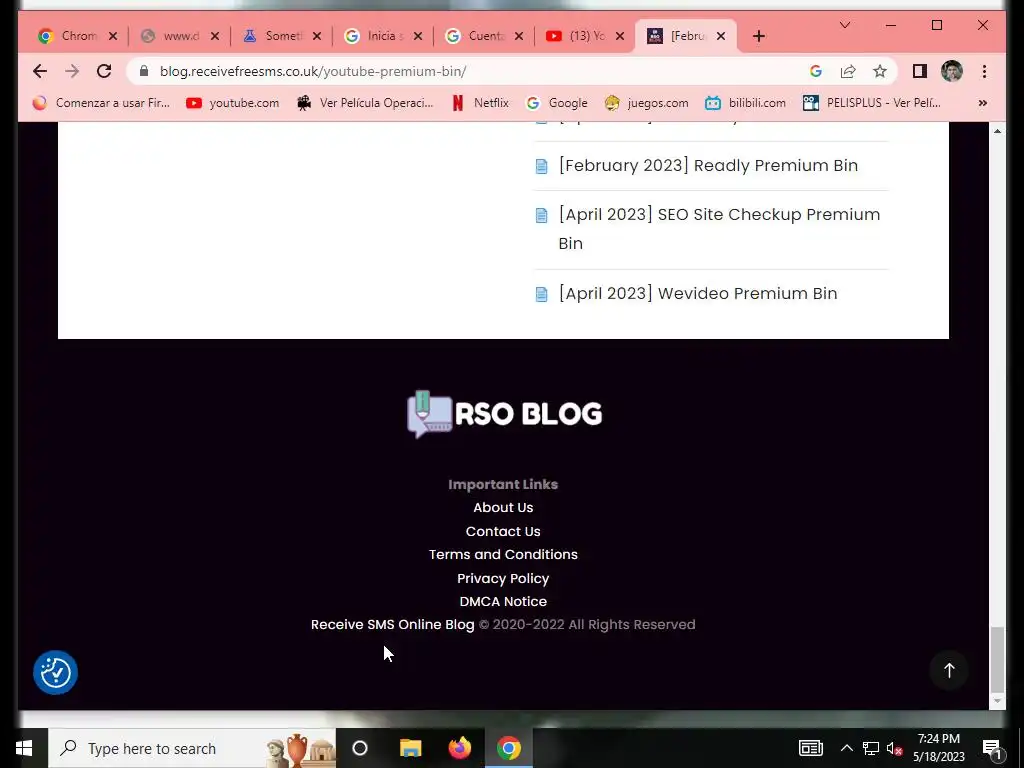Toggle the Chrome side panel icon
This screenshot has width=1024, height=768.
920,71
